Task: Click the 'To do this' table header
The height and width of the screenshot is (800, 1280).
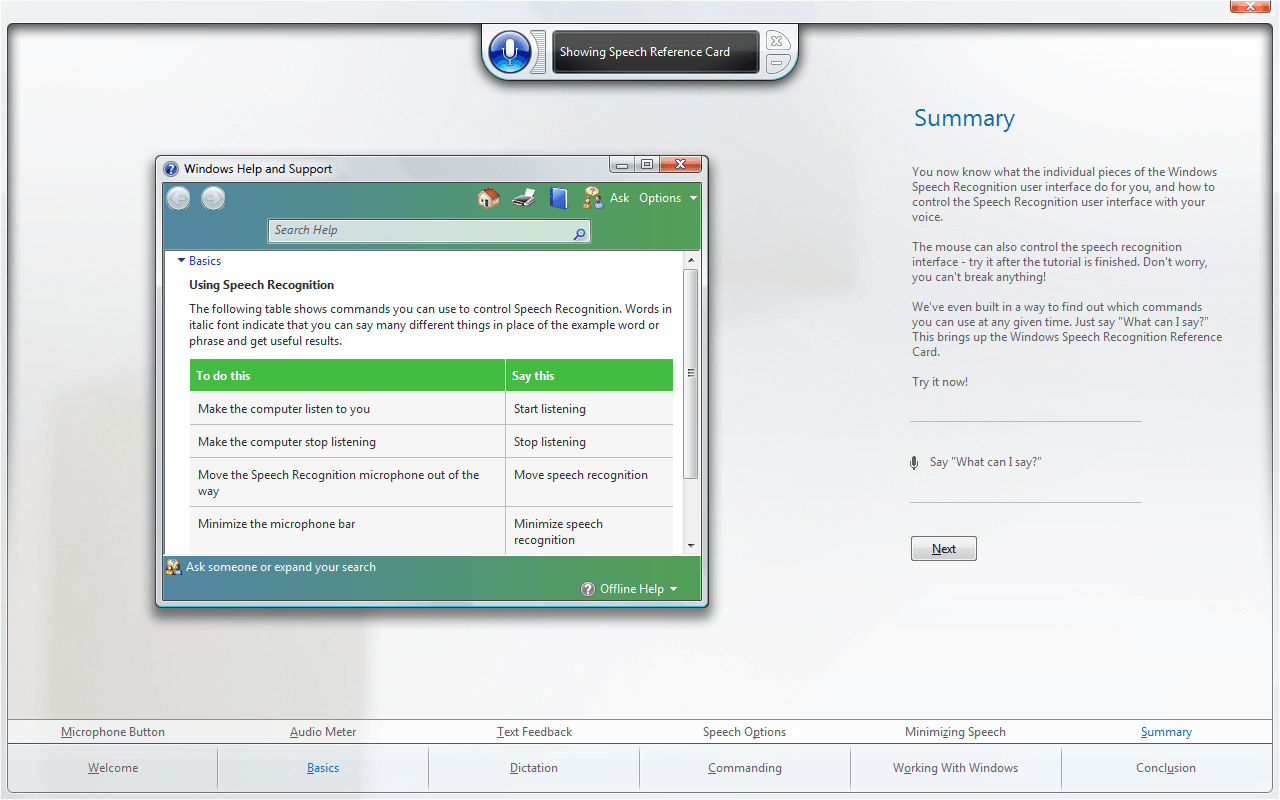Action: pos(348,376)
